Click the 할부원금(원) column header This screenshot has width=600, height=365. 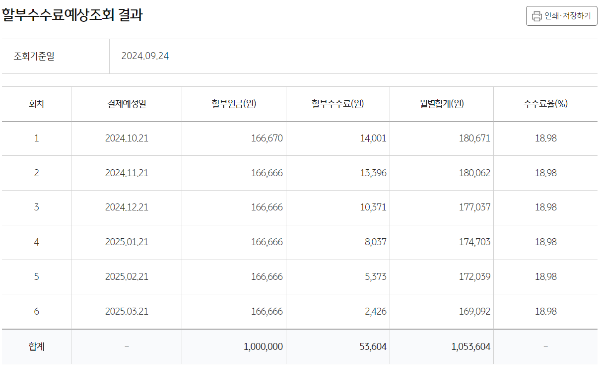[x=234, y=104]
